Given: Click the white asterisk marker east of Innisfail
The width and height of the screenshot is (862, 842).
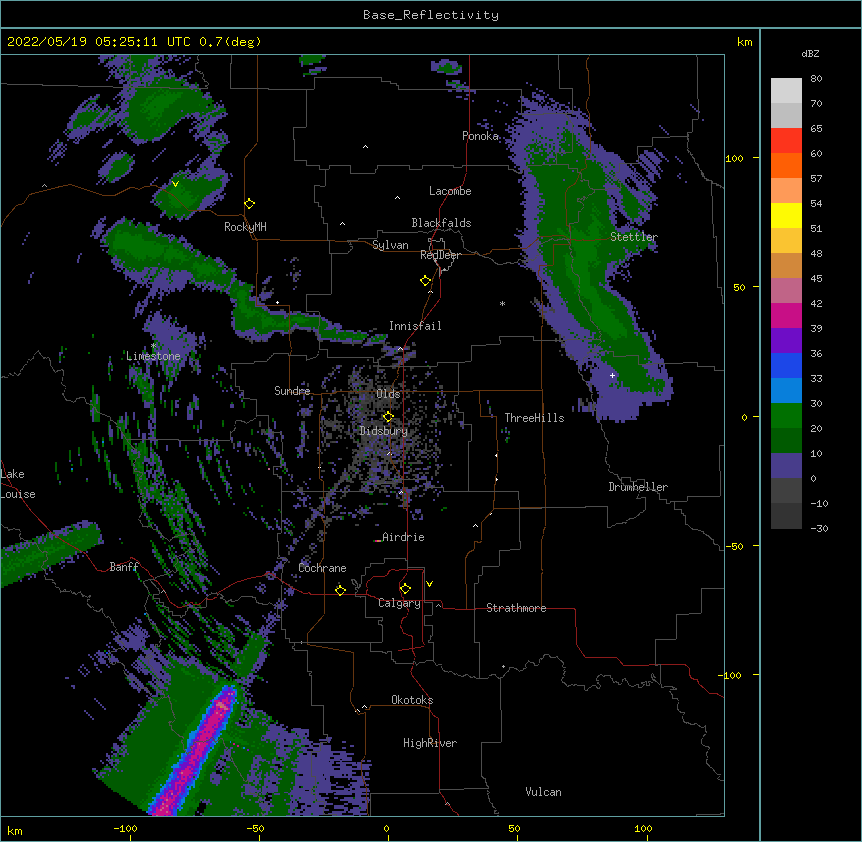Looking at the screenshot, I should click(x=502, y=303).
